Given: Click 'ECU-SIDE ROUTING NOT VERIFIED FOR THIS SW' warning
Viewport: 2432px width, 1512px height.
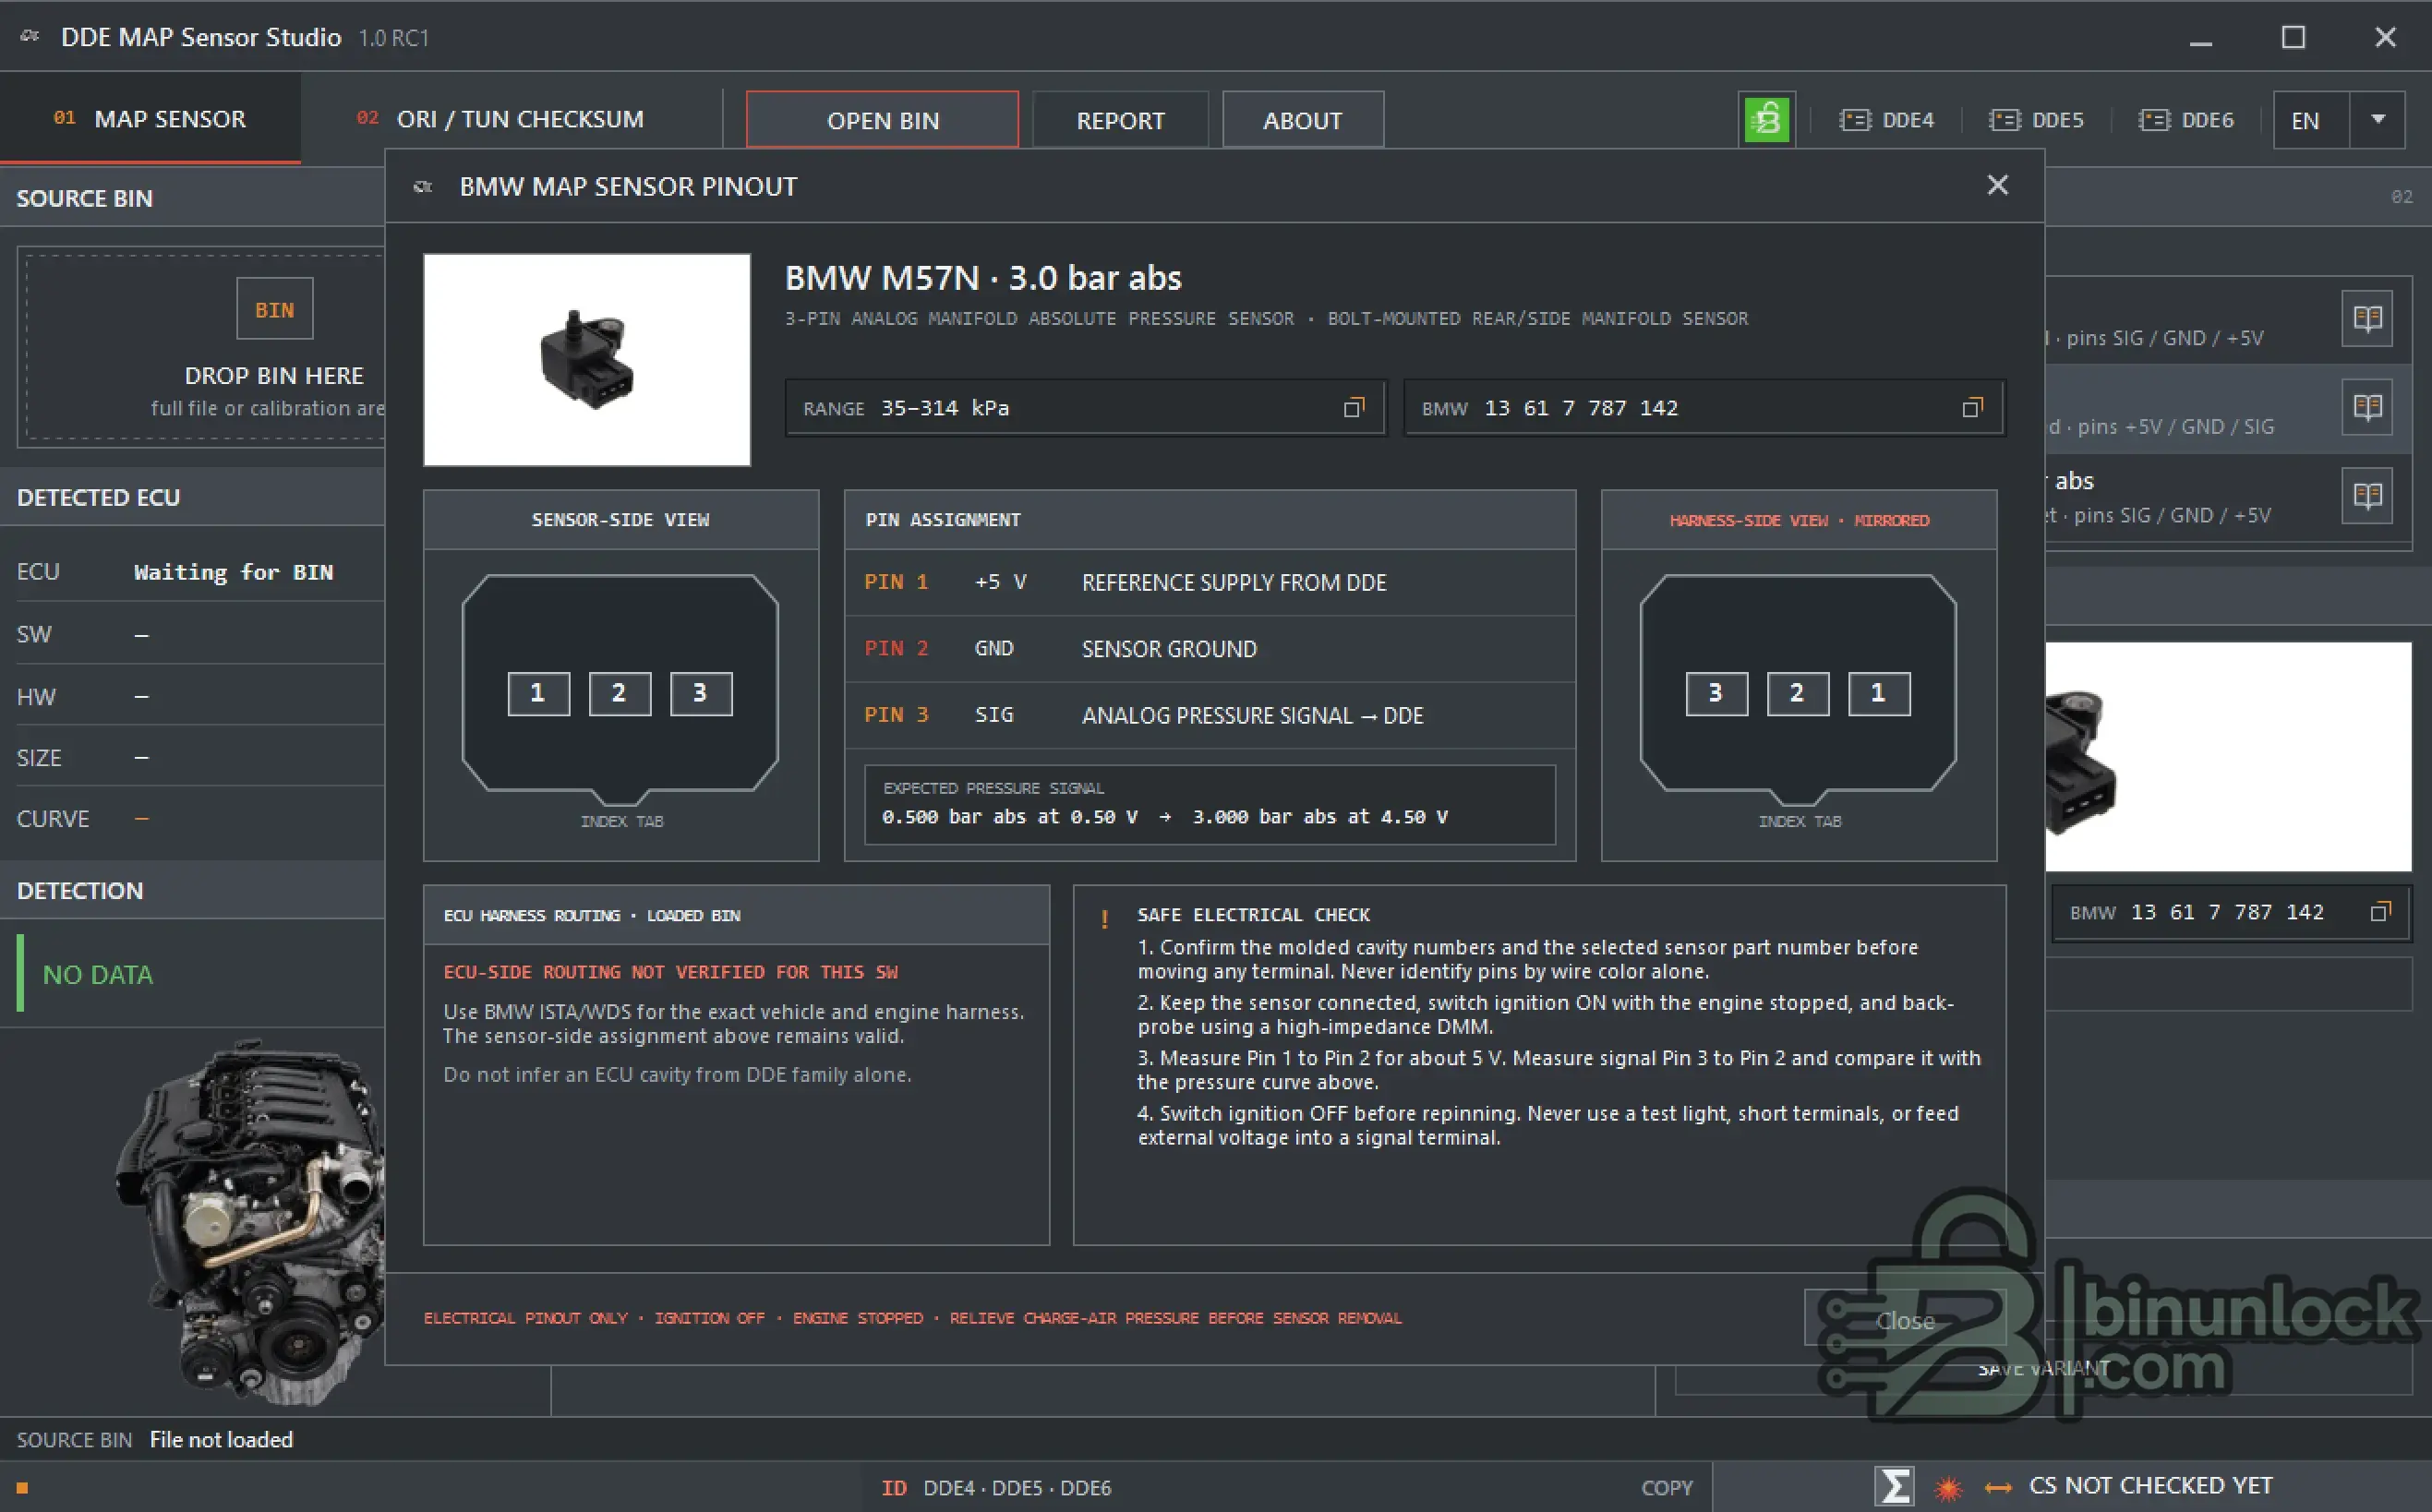Looking at the screenshot, I should 670,972.
